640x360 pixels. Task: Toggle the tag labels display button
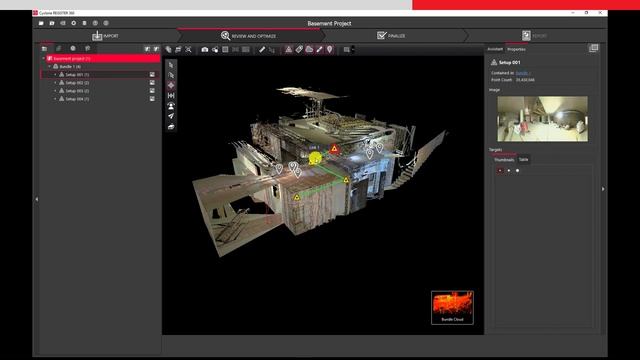click(x=299, y=50)
